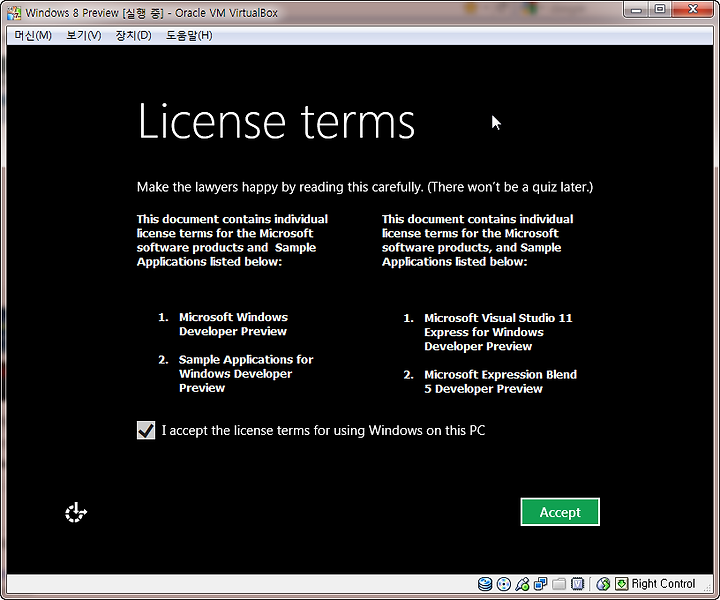This screenshot has width=720, height=600.
Task: Click the window resize grip in status bar
Action: pos(708,588)
